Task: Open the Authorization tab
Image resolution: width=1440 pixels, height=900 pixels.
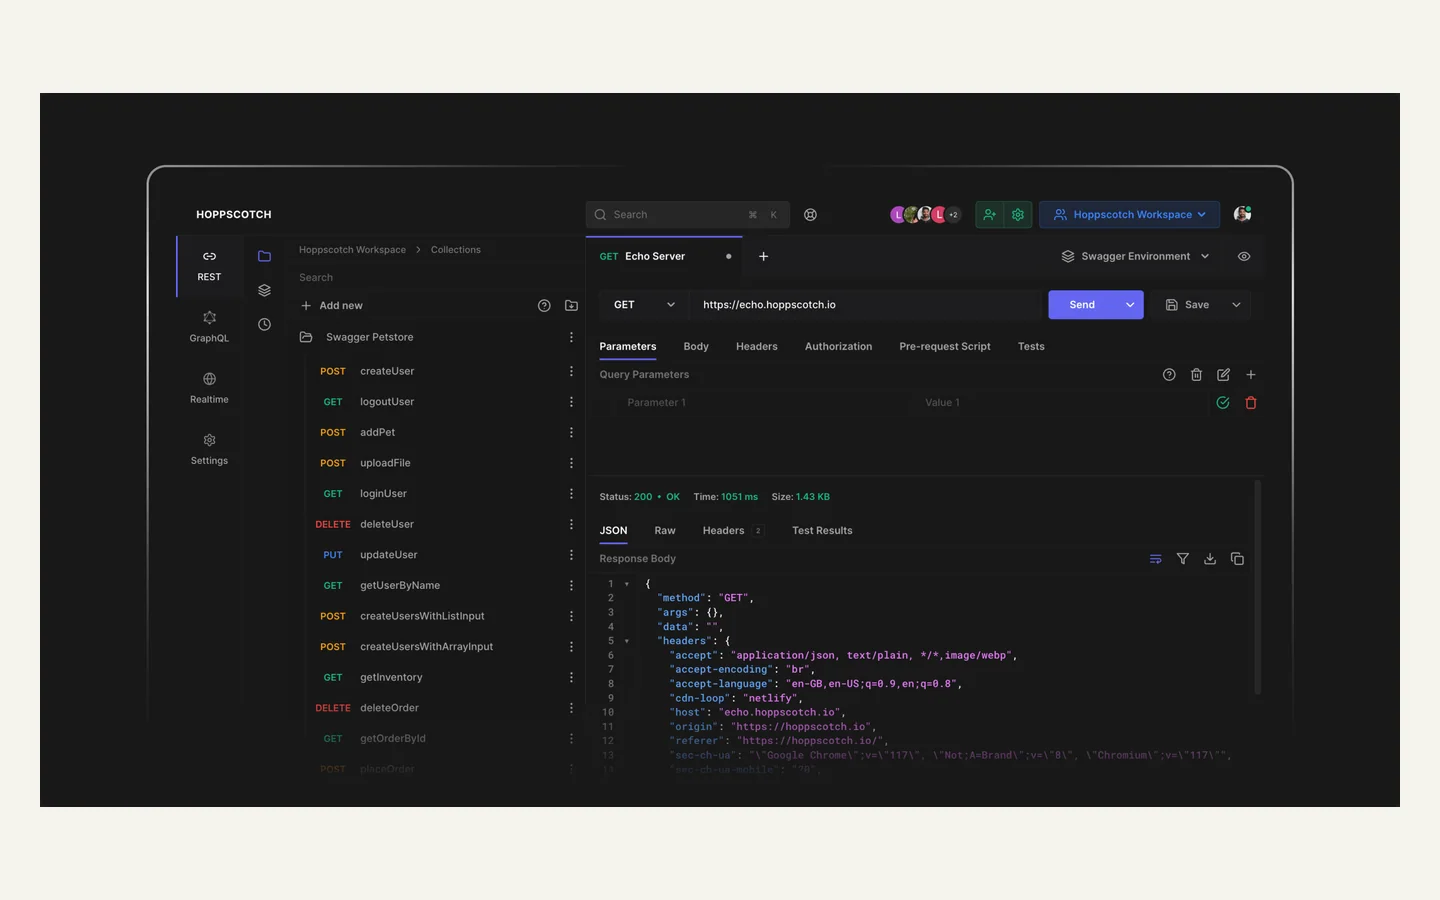Action: click(x=838, y=347)
